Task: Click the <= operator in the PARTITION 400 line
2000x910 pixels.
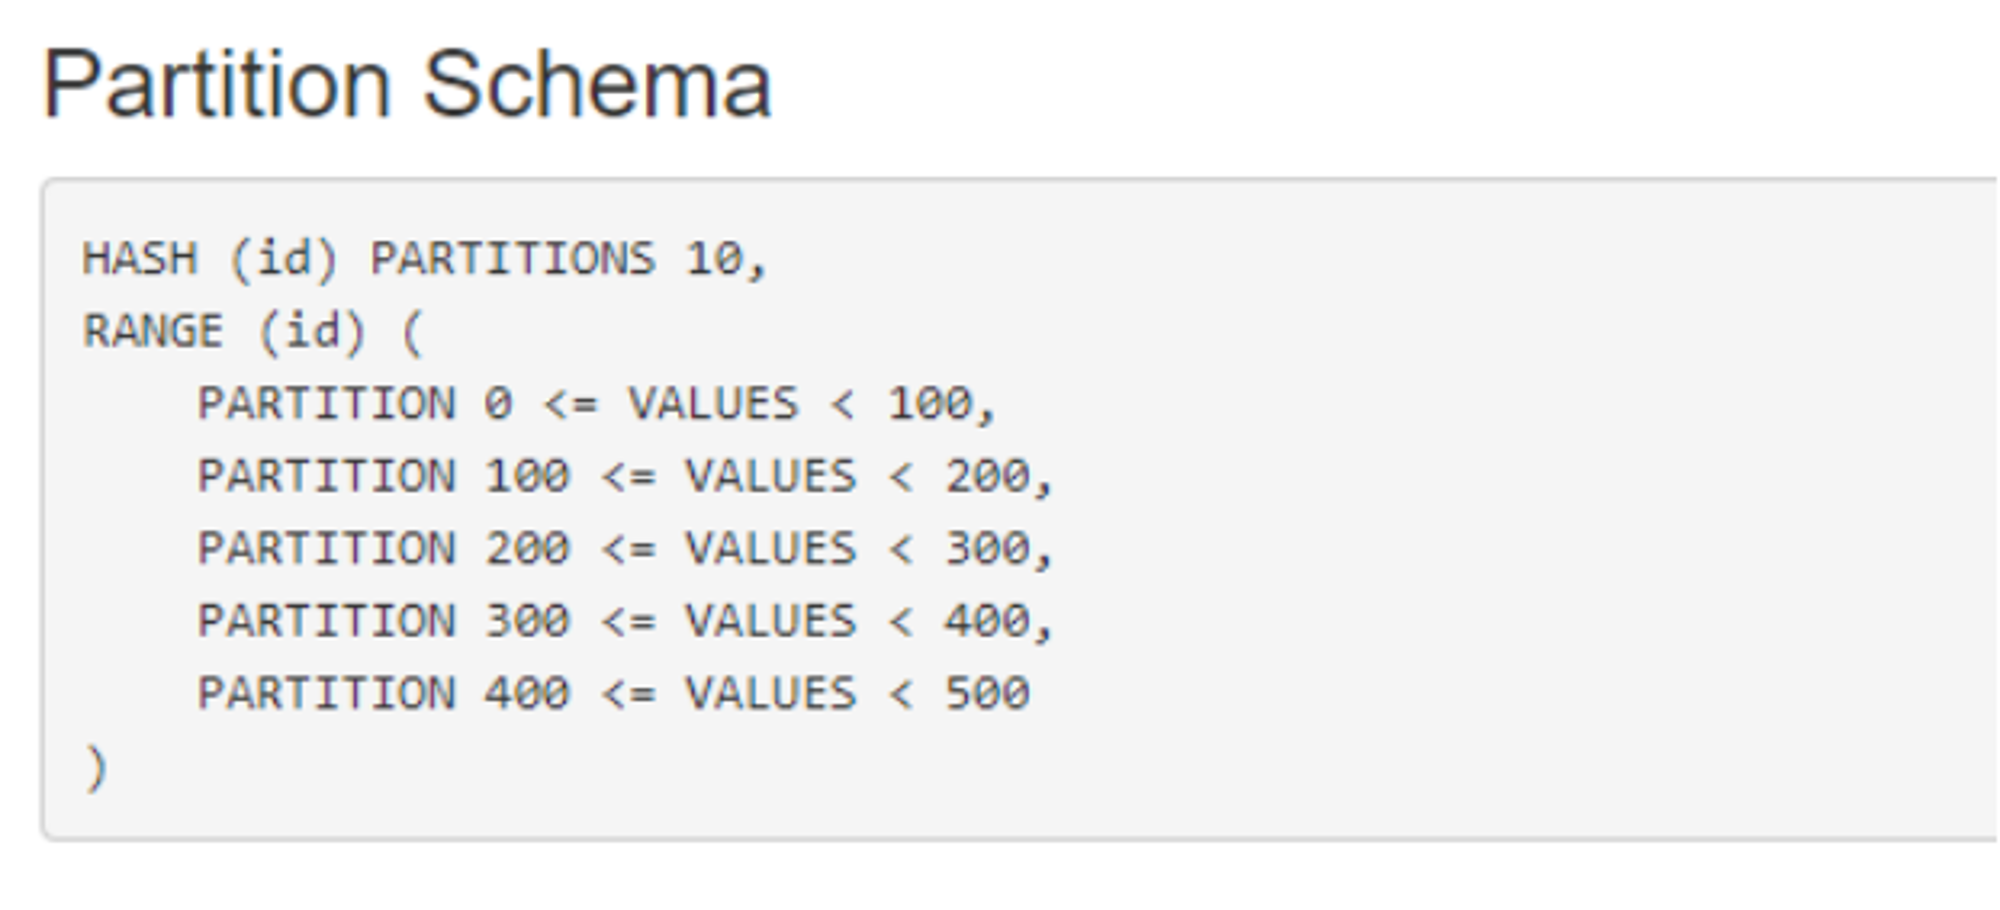Action: click(628, 693)
